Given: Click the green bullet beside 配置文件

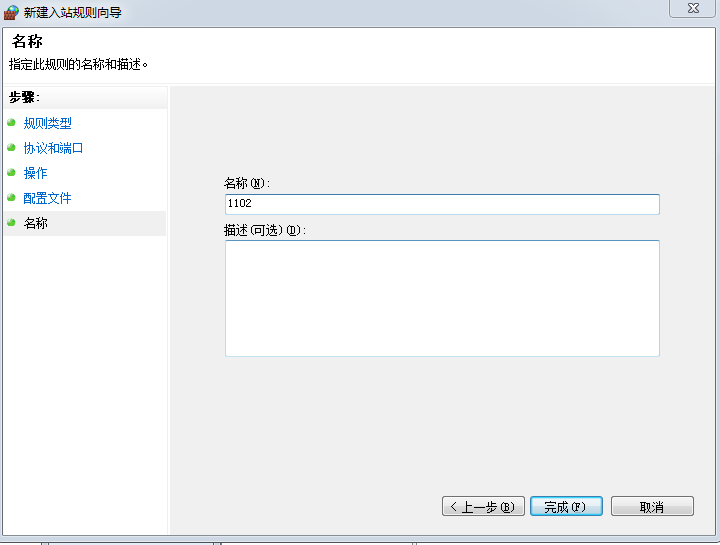Looking at the screenshot, I should (x=11, y=197).
